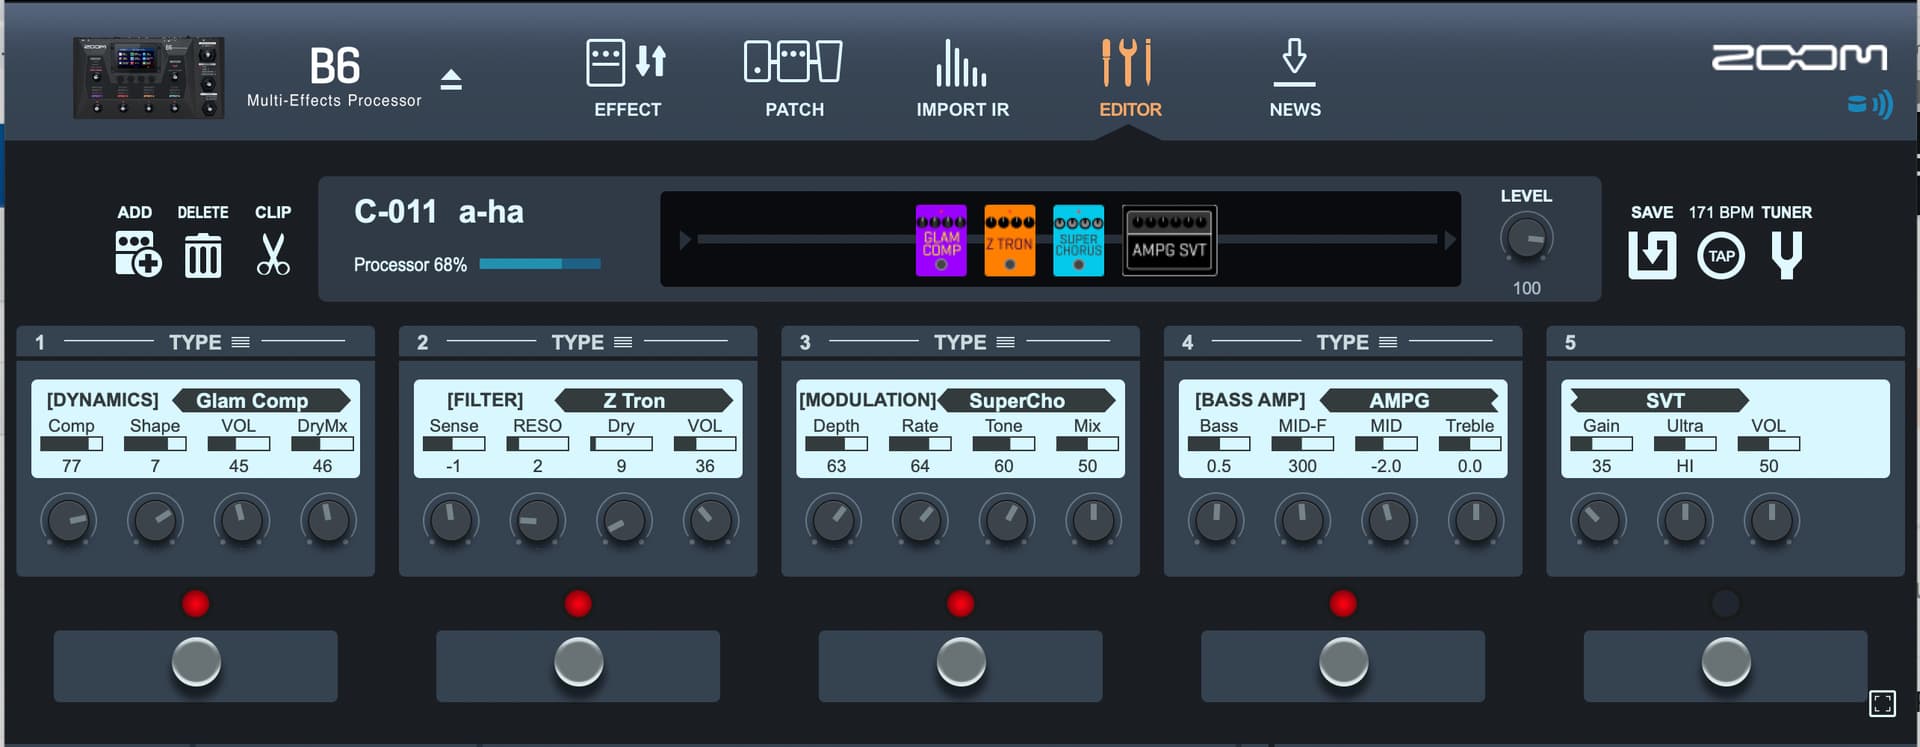Open the Tuner fork icon
The image size is (1920, 747).
[1786, 255]
